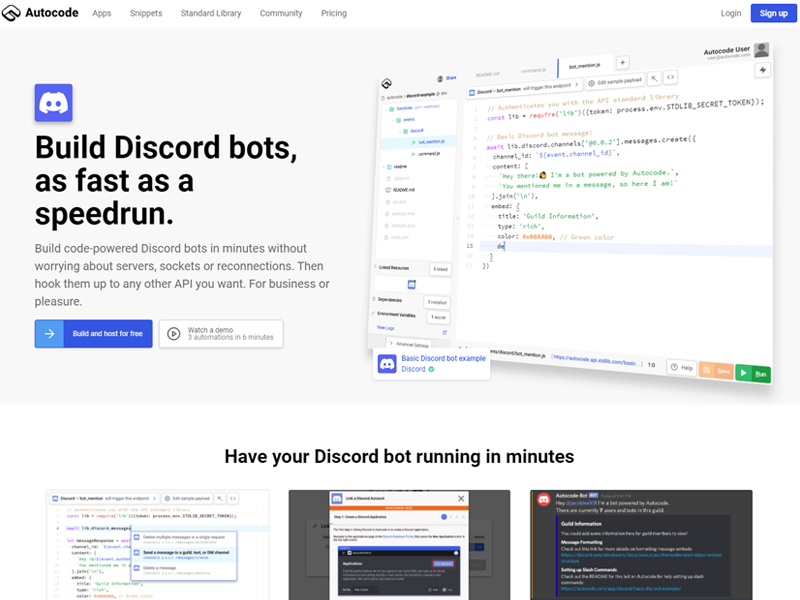
Task: Click the large Discord logo icon
Action: [x=54, y=103]
